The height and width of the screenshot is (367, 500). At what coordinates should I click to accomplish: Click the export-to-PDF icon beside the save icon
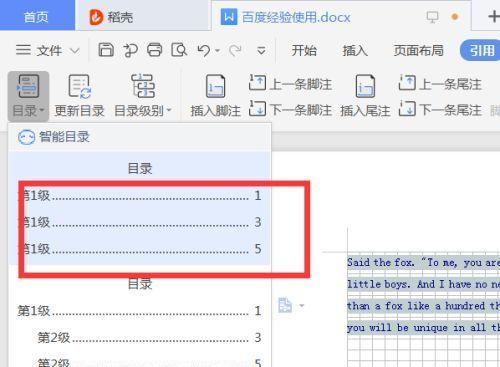[130, 50]
